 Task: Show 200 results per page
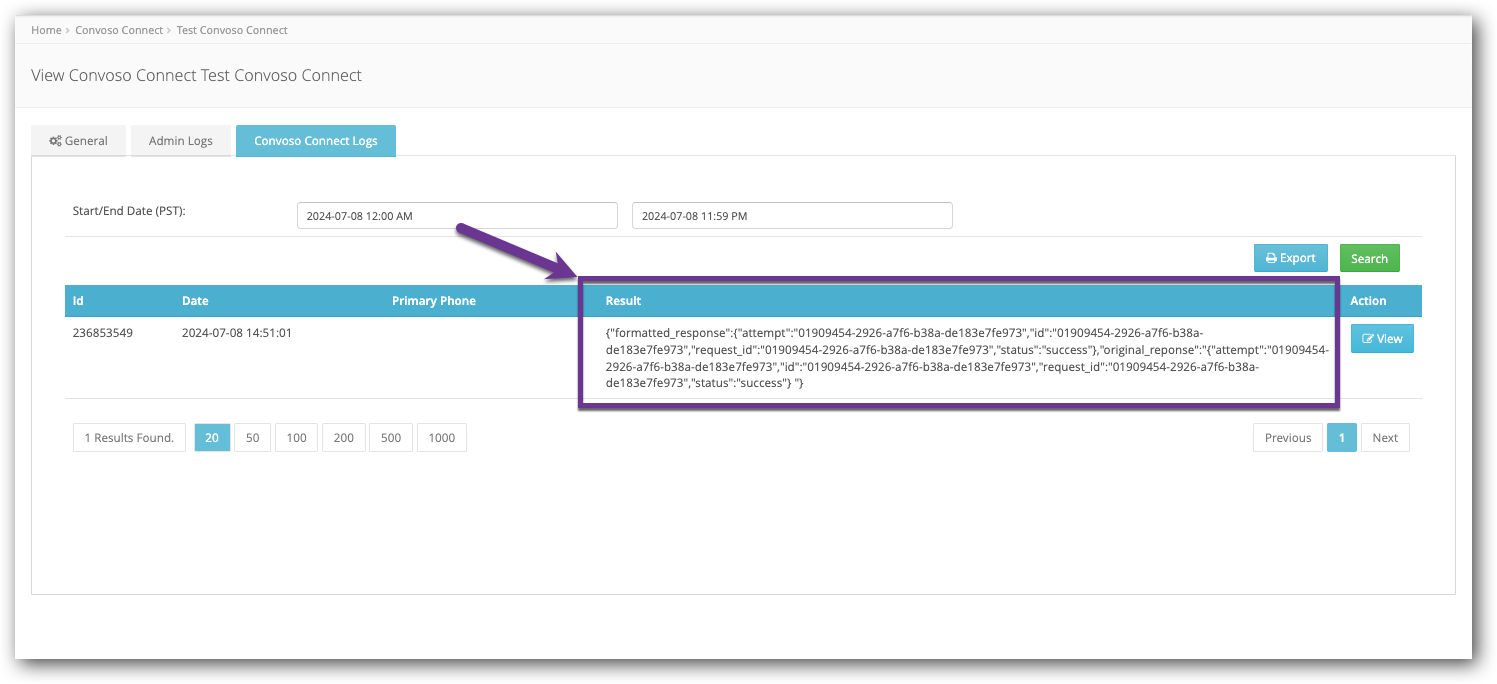point(344,438)
